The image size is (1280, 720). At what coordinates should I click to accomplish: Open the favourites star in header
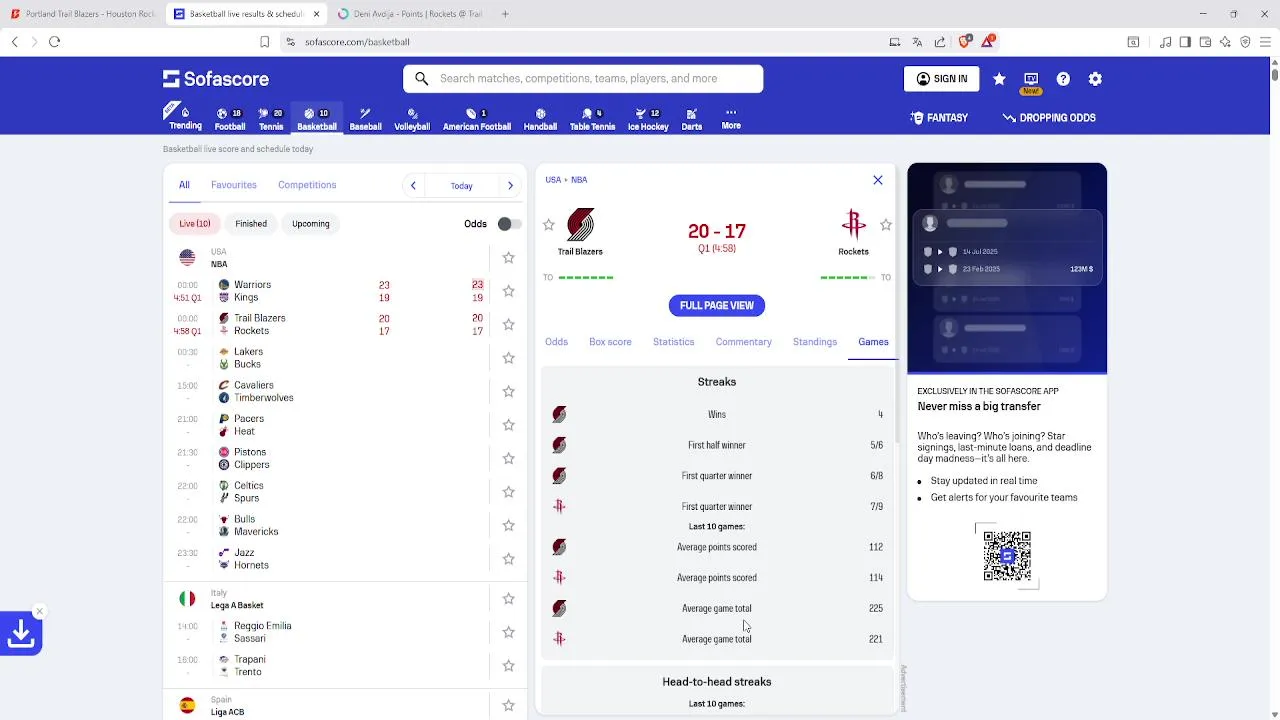(x=999, y=79)
